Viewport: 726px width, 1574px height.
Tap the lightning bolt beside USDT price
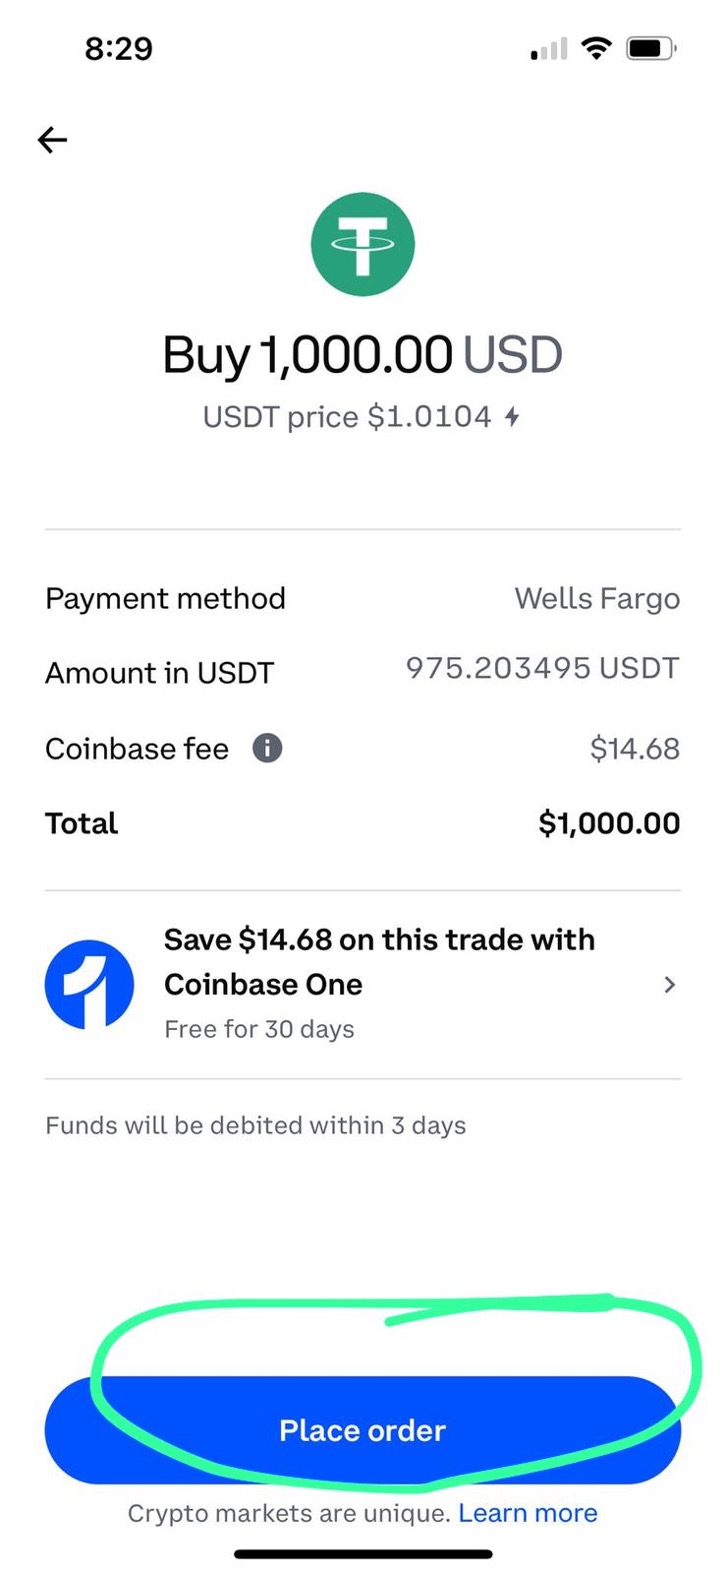512,417
